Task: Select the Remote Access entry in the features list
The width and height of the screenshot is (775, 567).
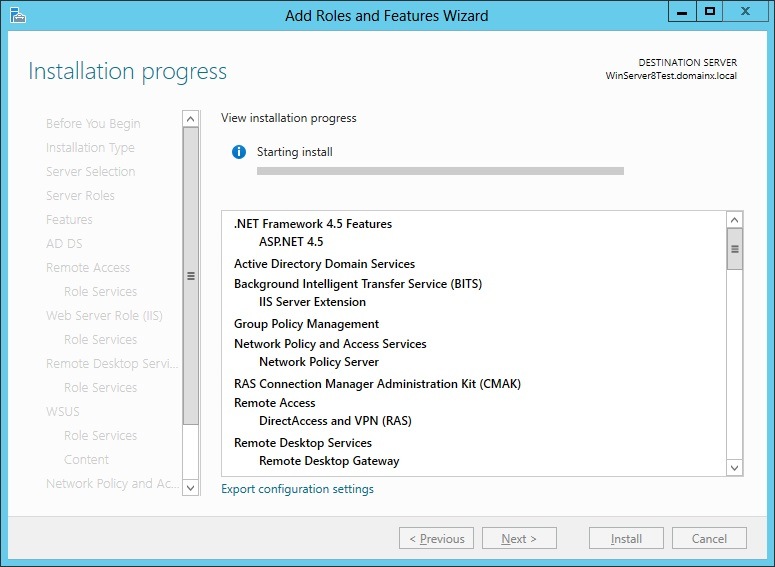Action: (x=274, y=403)
